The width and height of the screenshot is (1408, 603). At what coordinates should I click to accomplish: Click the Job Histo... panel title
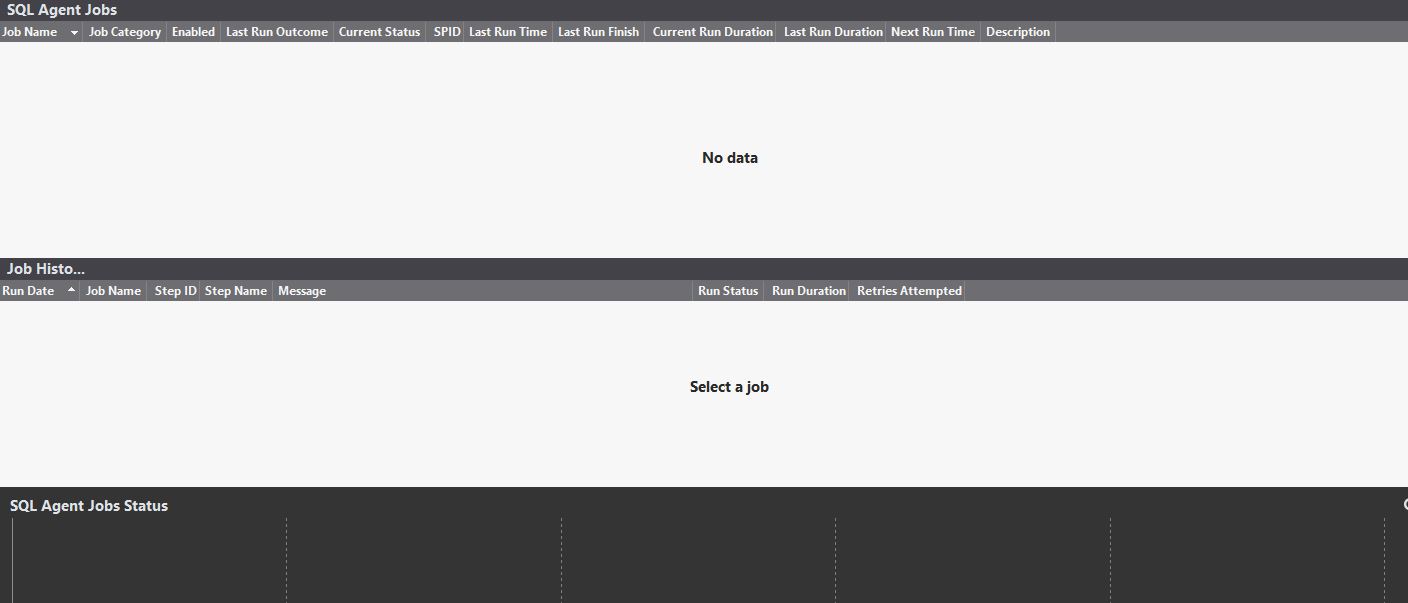[x=46, y=269]
